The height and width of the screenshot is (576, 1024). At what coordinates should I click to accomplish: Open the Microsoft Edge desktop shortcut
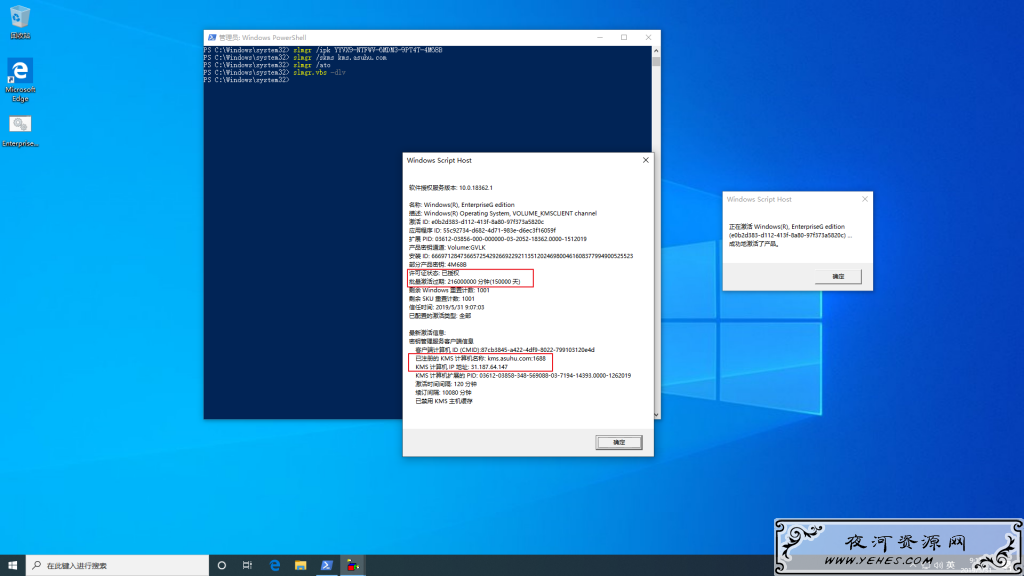click(x=20, y=80)
